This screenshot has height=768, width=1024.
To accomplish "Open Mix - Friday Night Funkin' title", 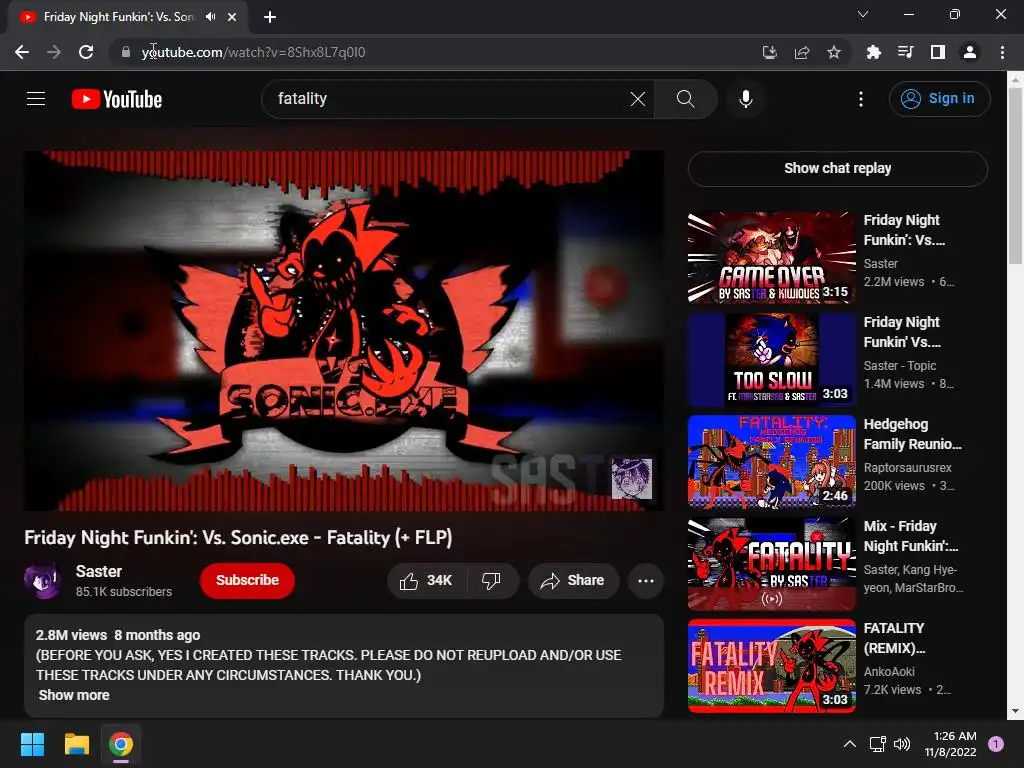I will click(x=911, y=536).
